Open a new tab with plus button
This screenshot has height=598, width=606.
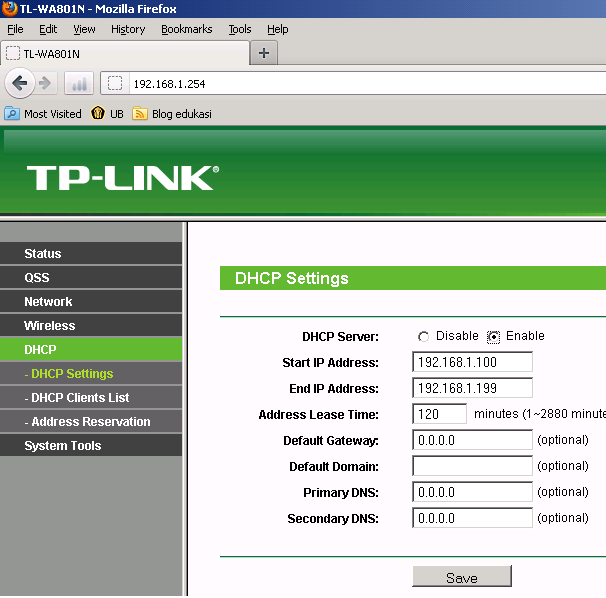click(x=264, y=53)
